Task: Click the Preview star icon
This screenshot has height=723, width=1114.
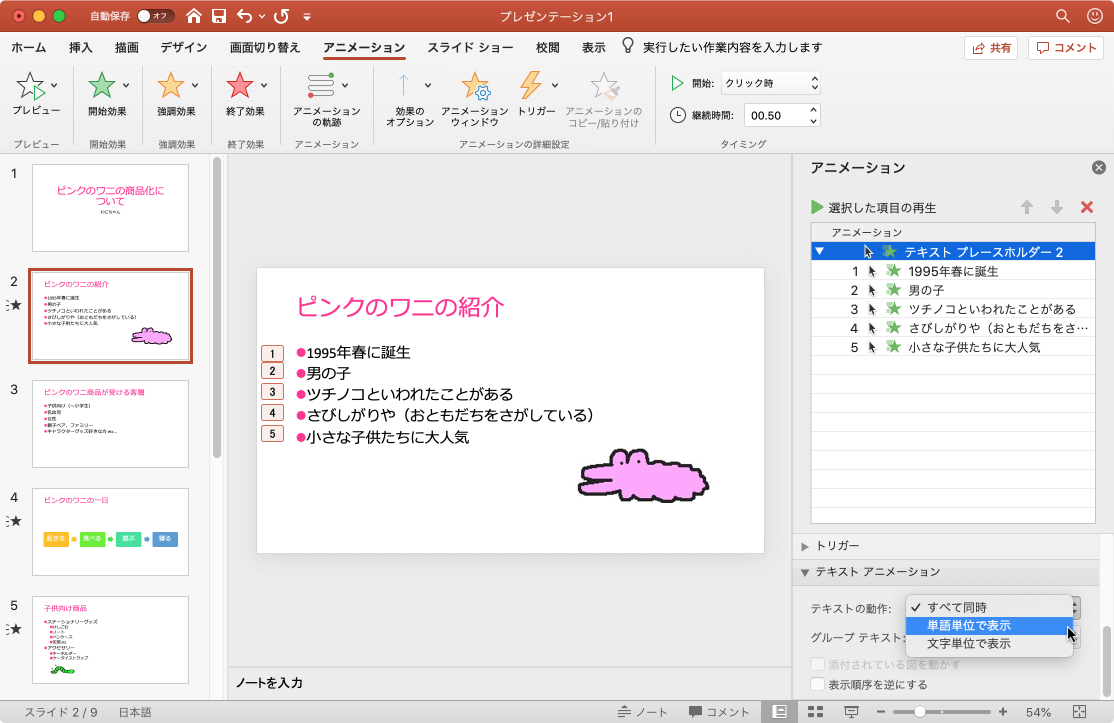Action: (x=30, y=88)
